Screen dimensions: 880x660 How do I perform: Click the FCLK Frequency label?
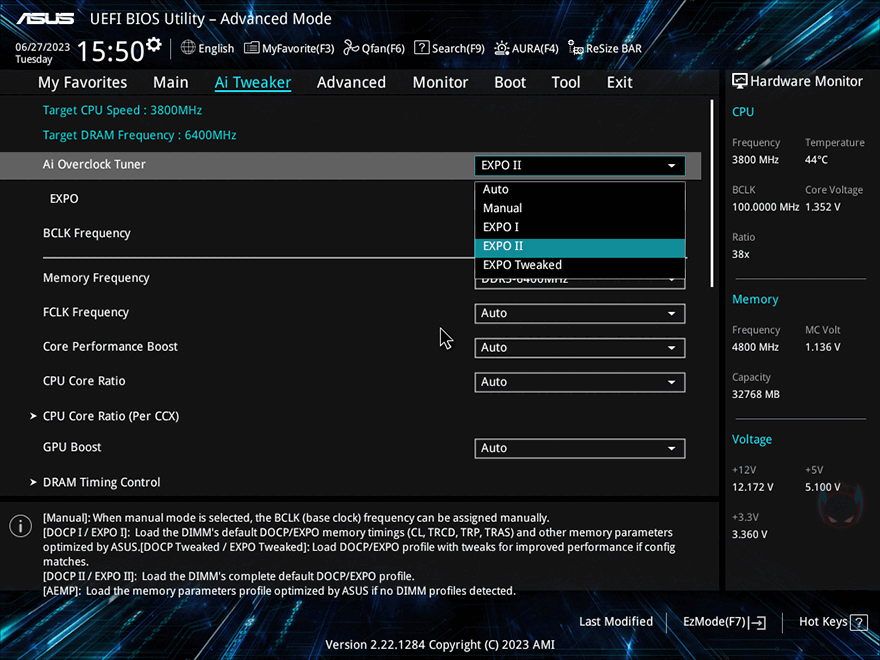click(x=86, y=313)
